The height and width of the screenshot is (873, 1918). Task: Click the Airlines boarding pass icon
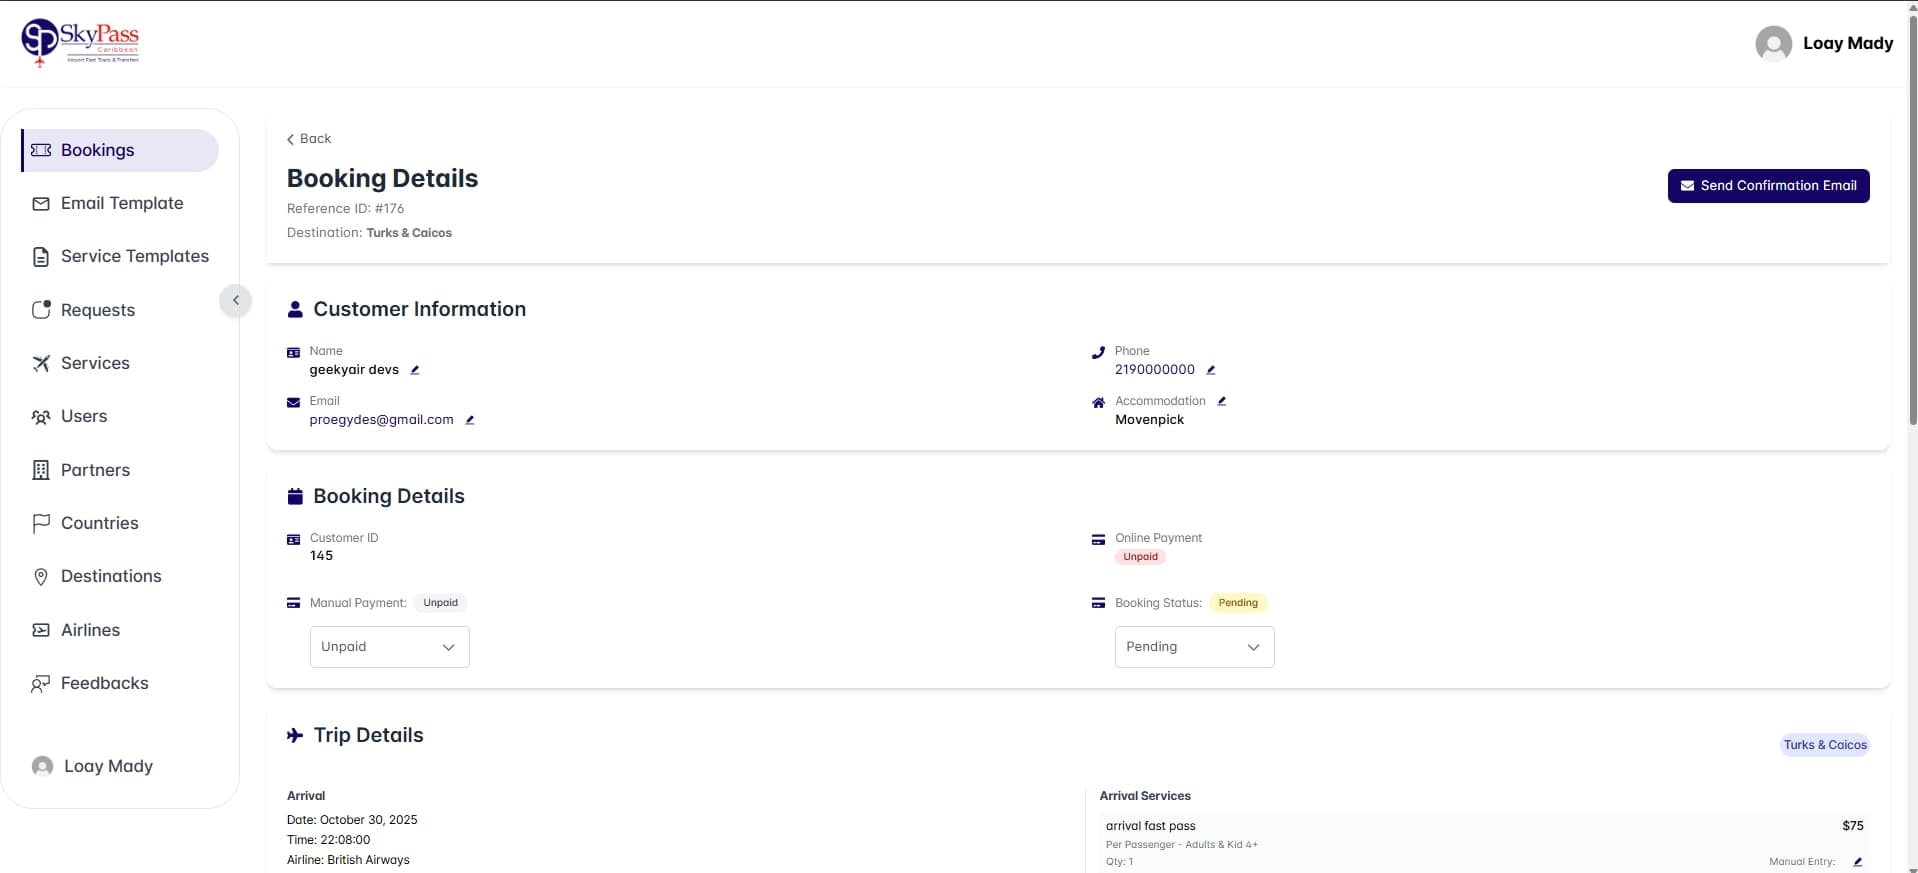(x=41, y=630)
